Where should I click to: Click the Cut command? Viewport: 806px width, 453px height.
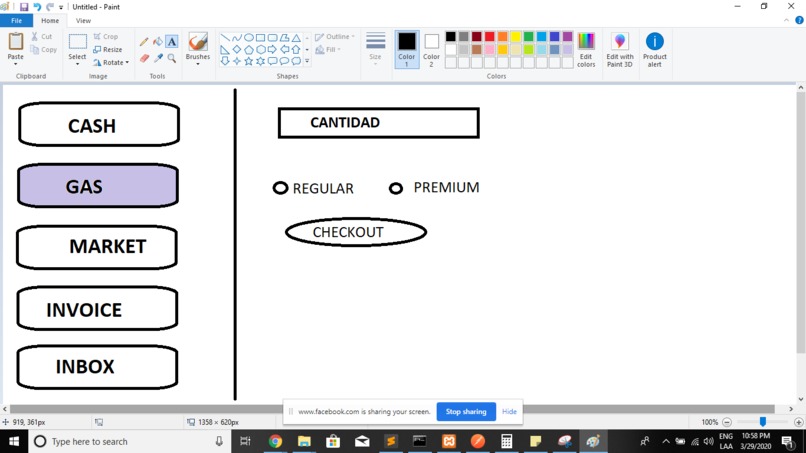(42, 37)
